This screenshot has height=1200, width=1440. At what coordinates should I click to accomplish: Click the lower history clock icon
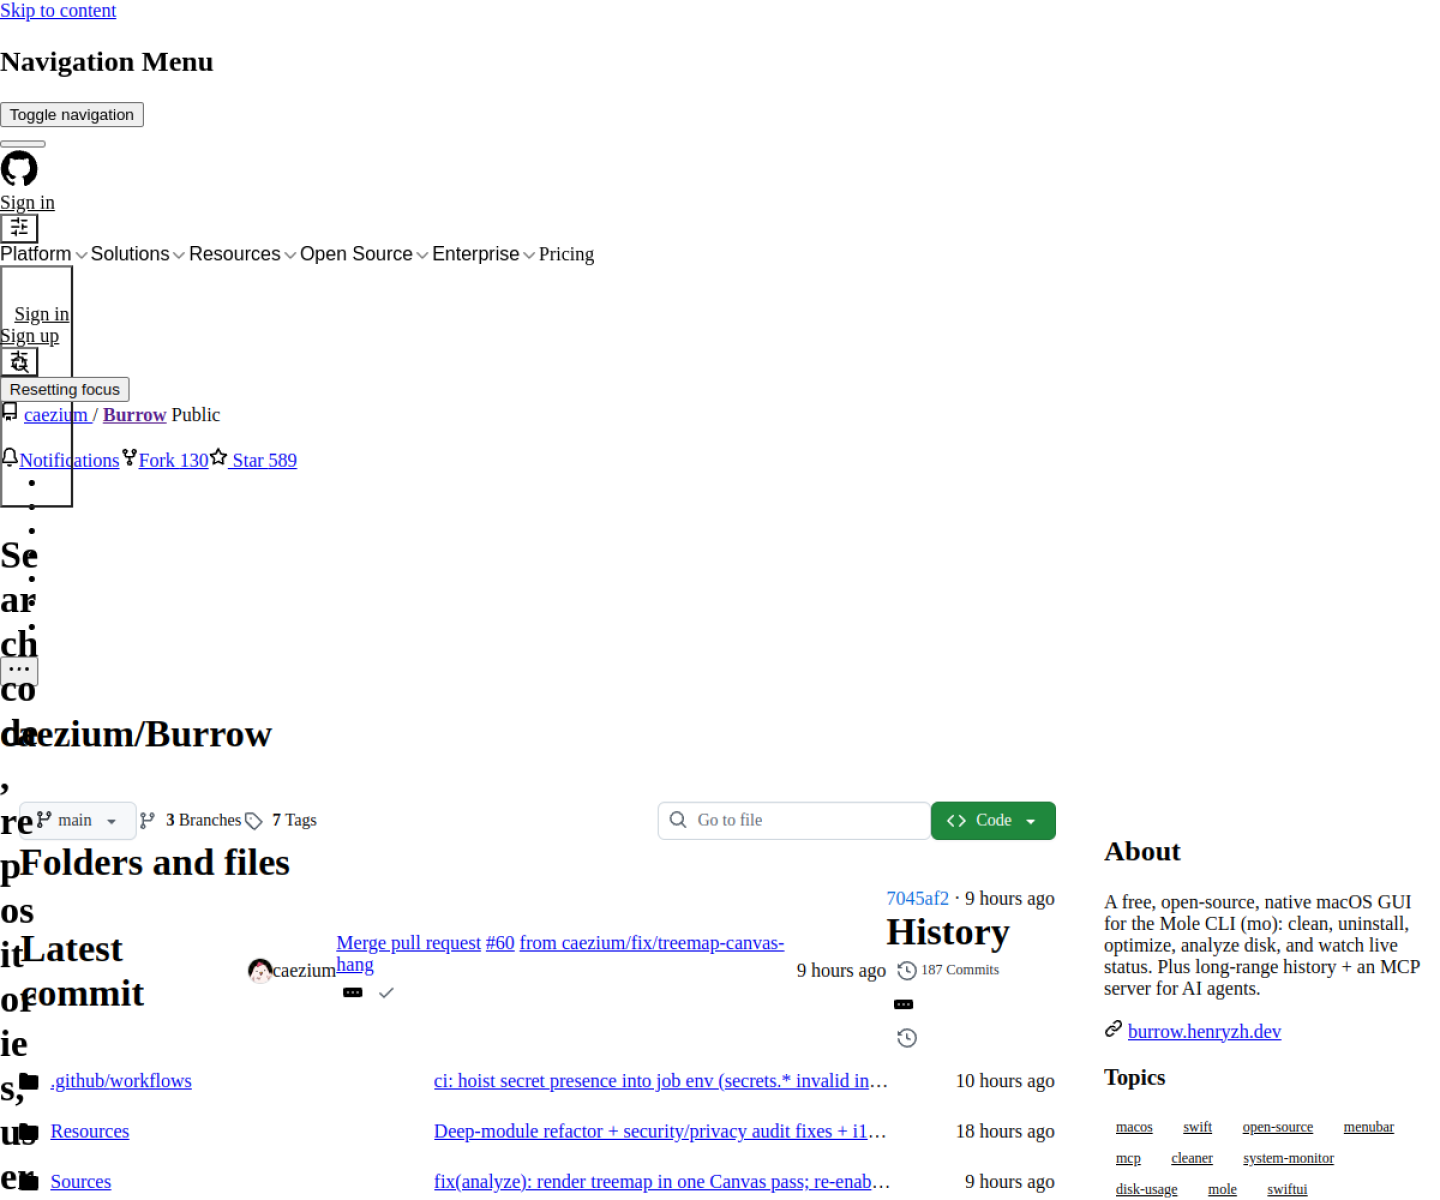pyautogui.click(x=907, y=1038)
